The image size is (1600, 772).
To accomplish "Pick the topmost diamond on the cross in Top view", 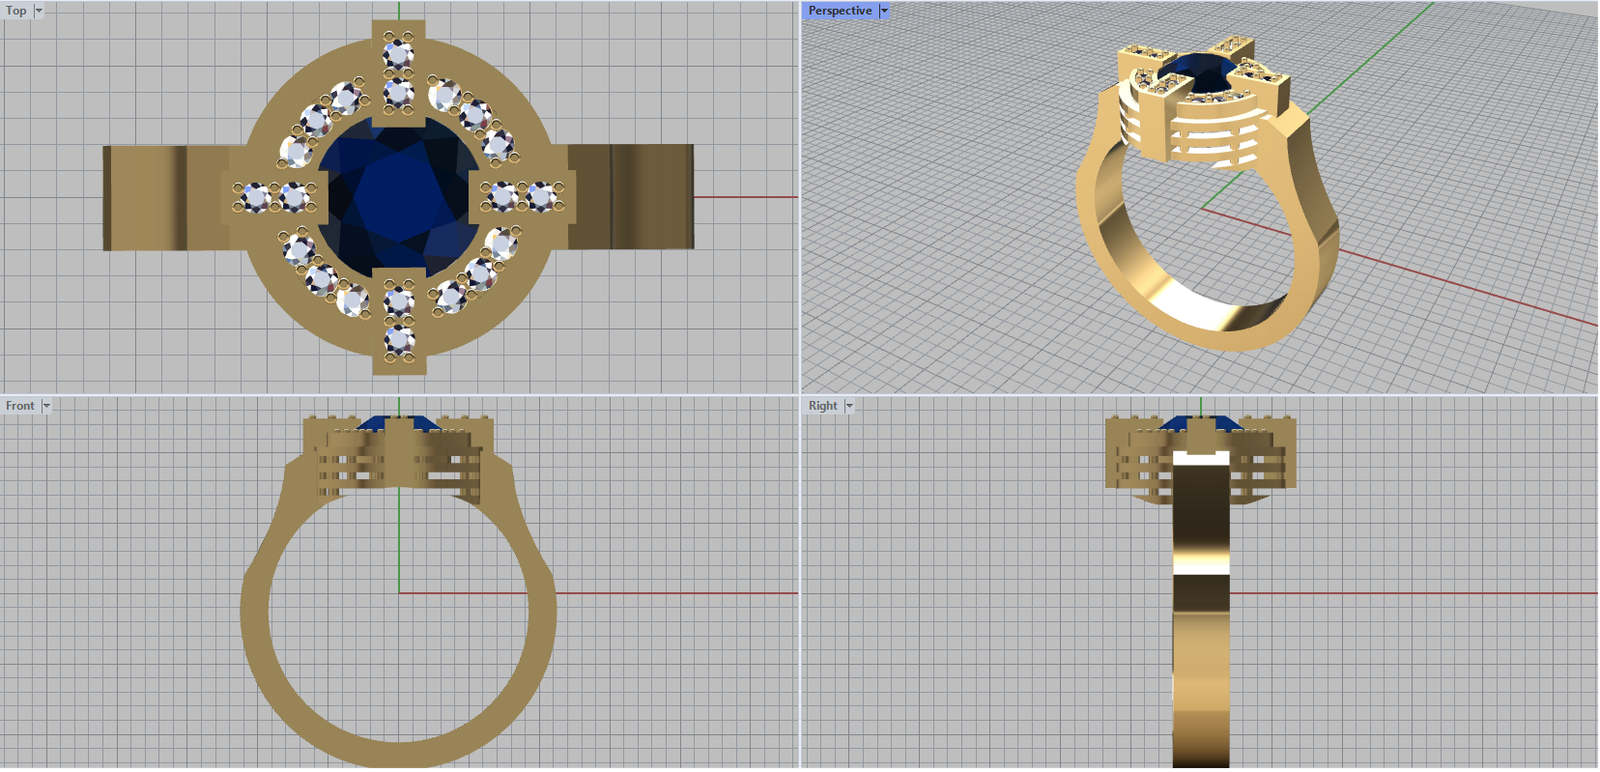I will (x=399, y=50).
